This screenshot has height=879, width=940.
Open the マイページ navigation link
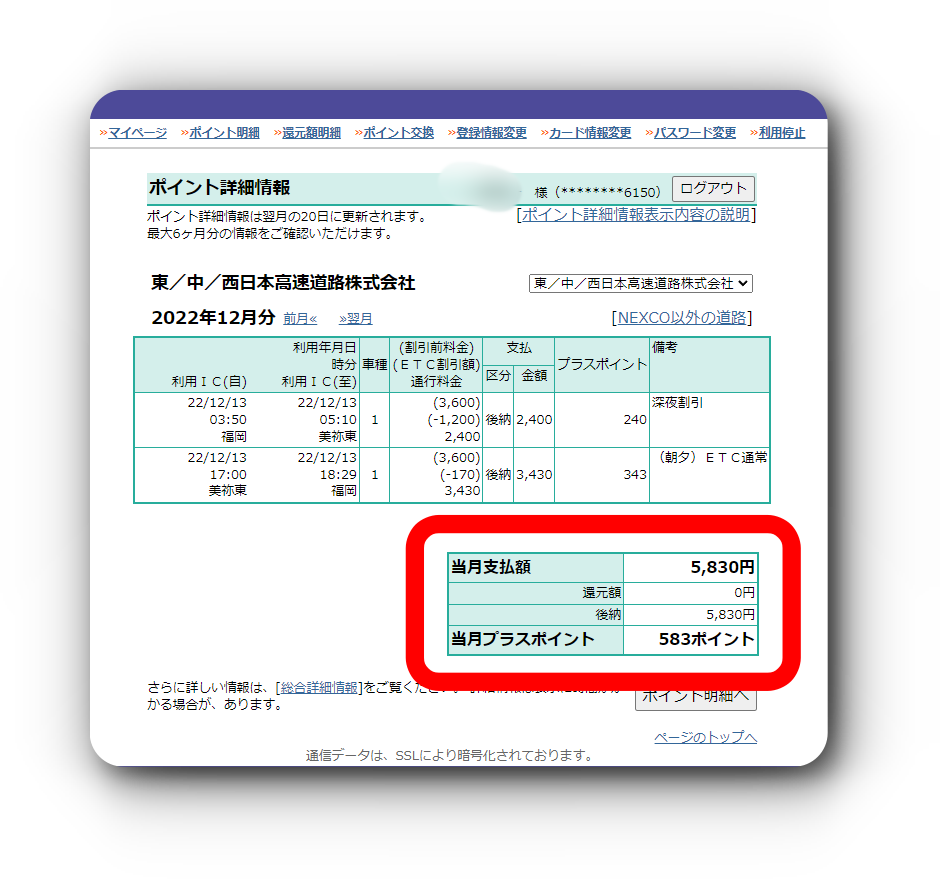pos(137,133)
